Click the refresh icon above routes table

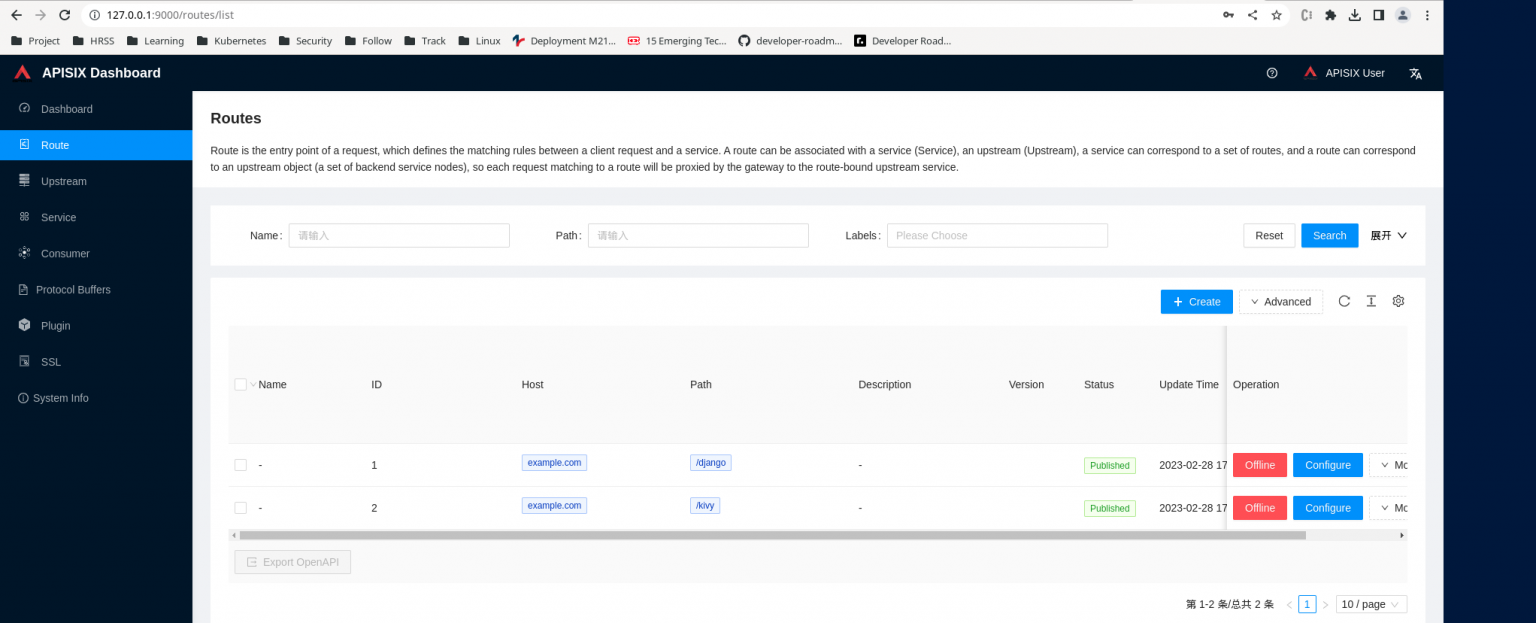tap(1344, 301)
